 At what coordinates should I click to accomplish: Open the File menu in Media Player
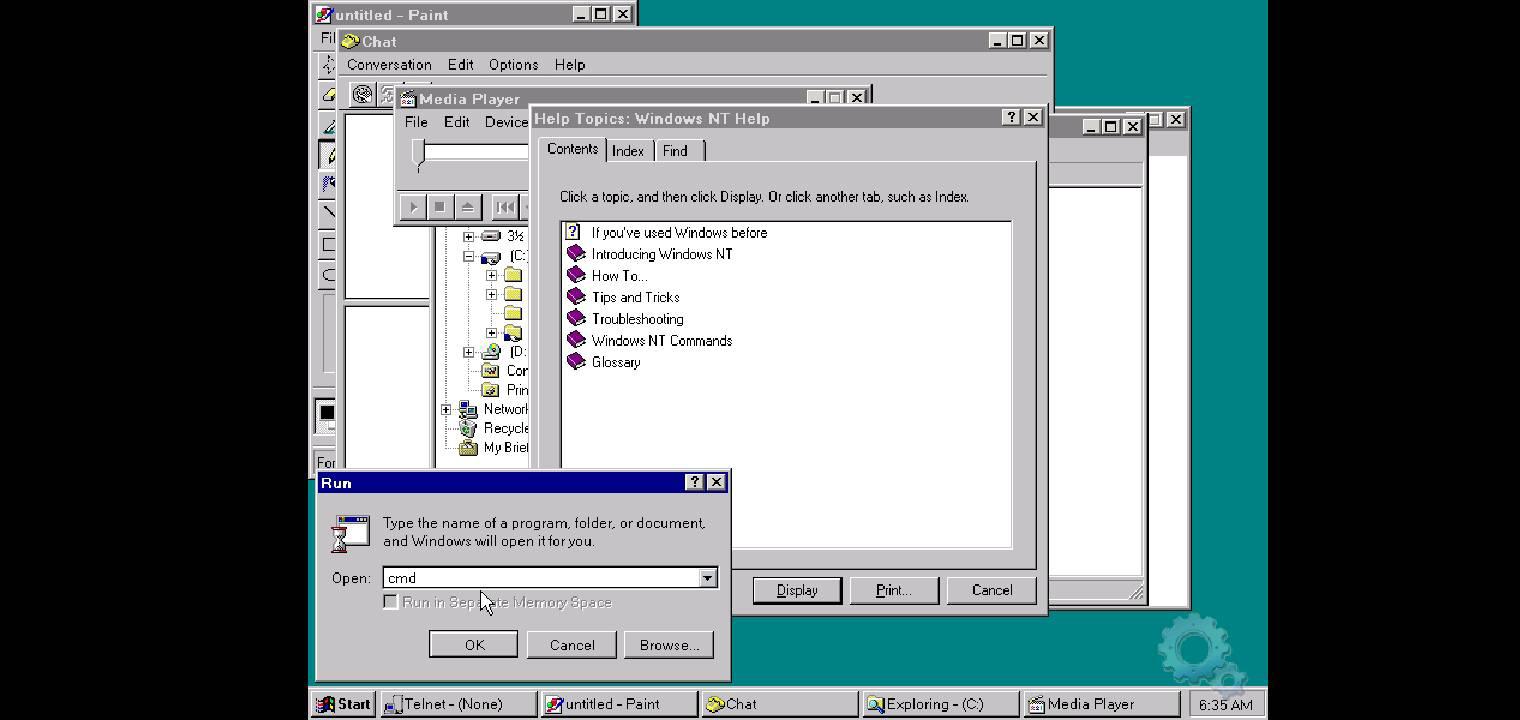[416, 122]
